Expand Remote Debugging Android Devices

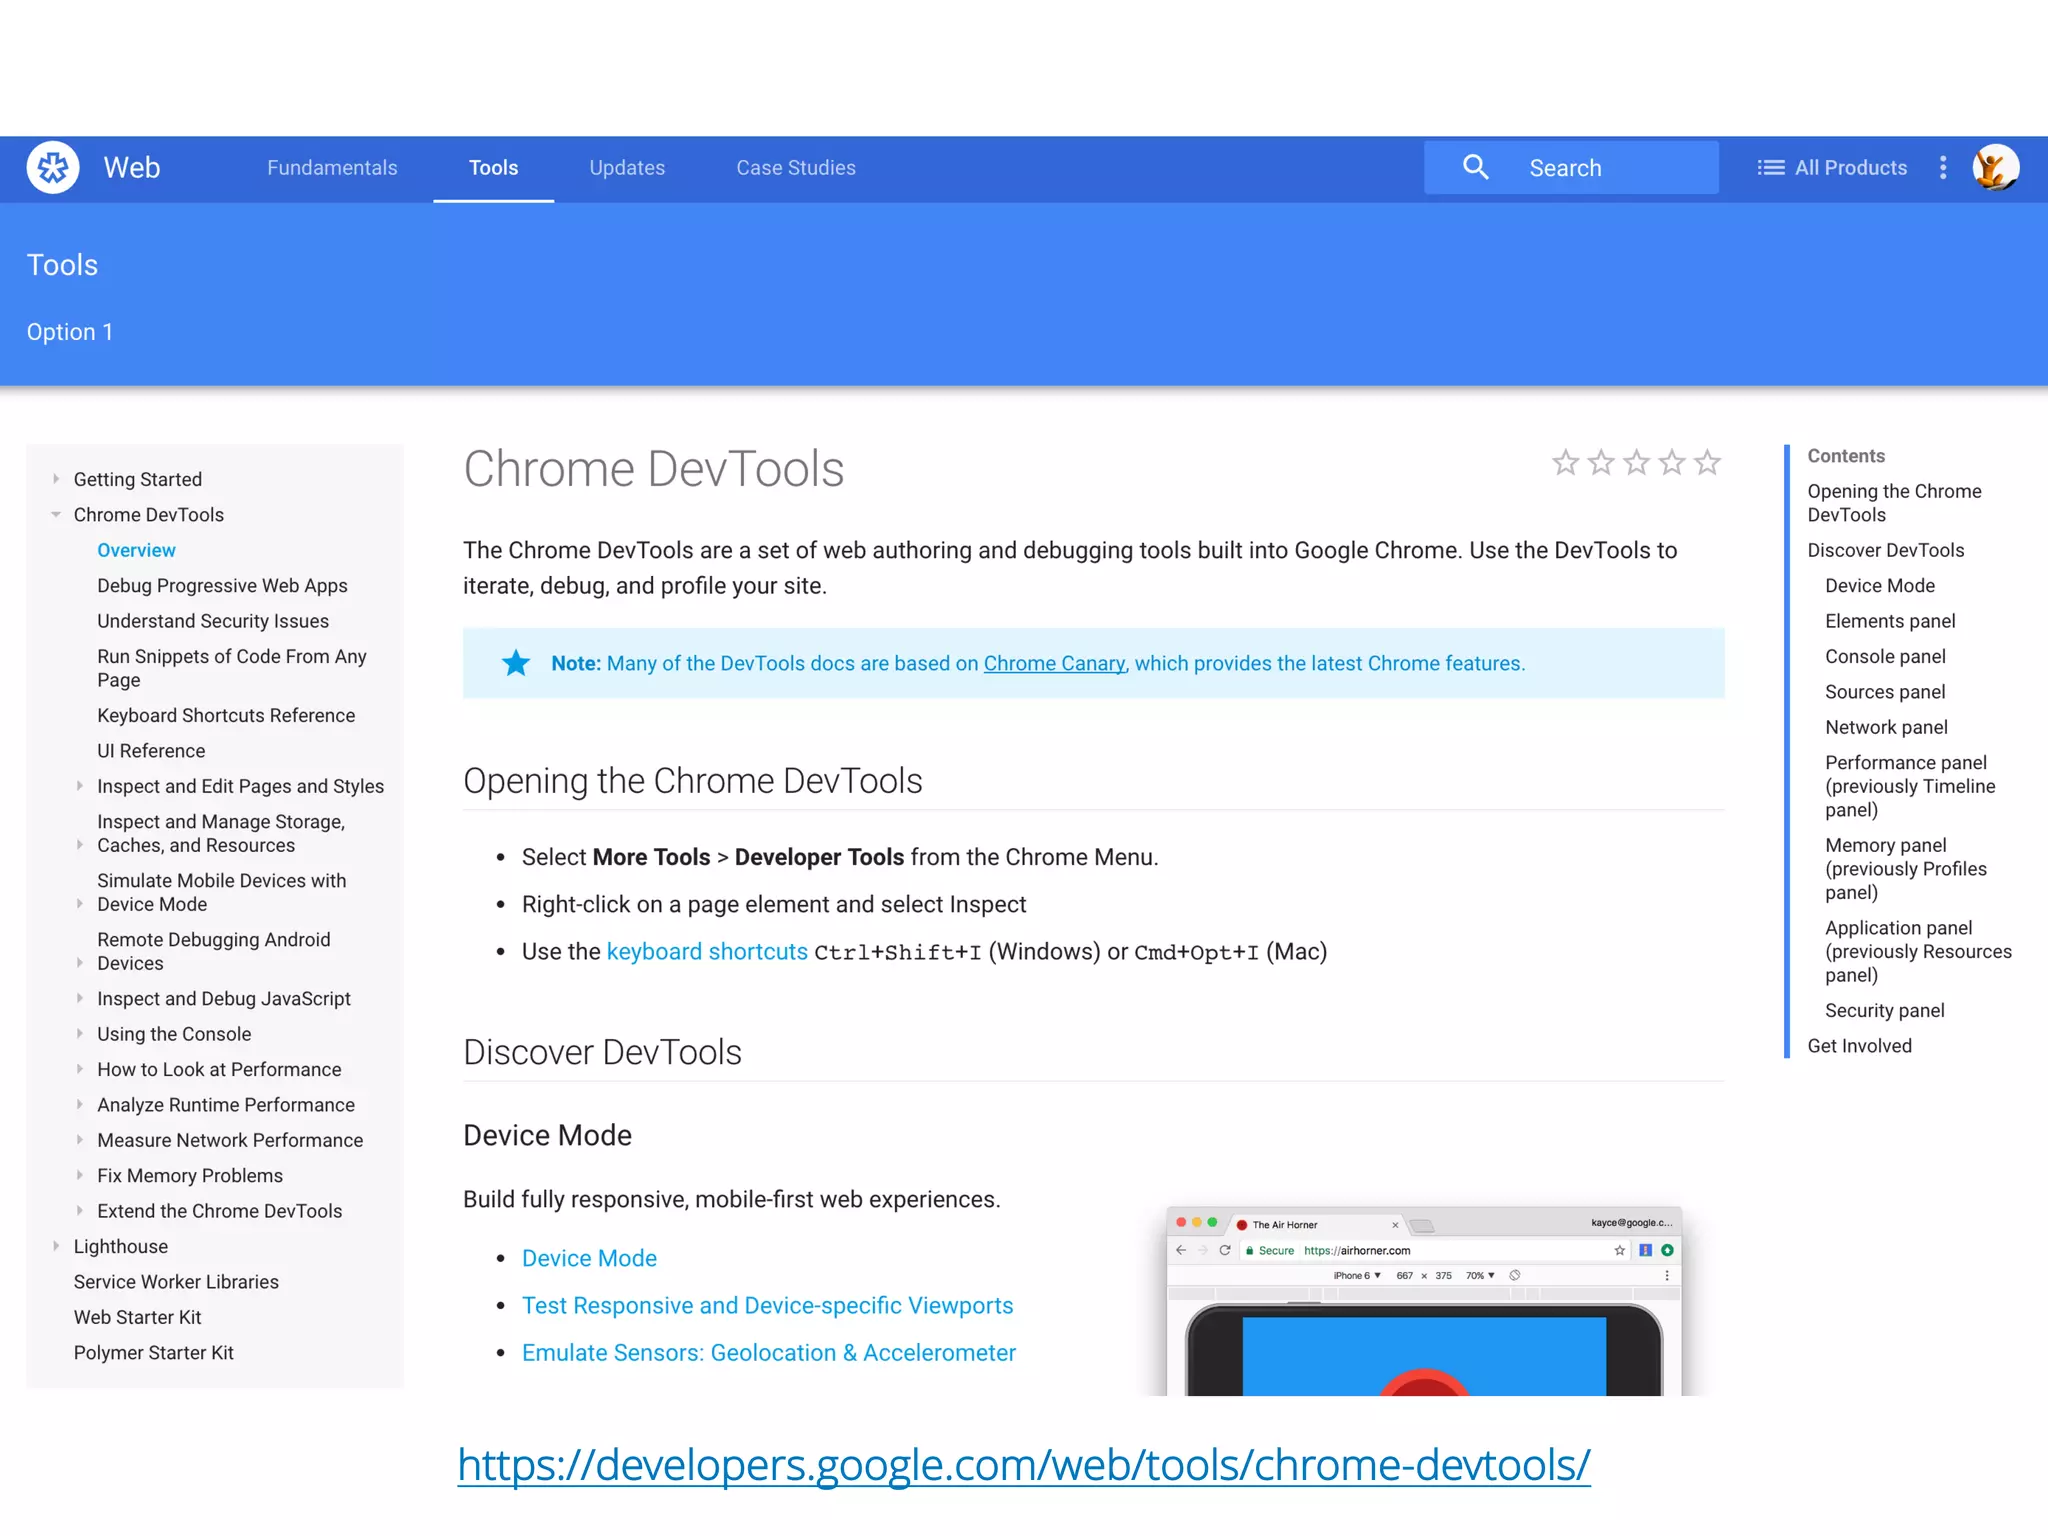click(x=80, y=963)
